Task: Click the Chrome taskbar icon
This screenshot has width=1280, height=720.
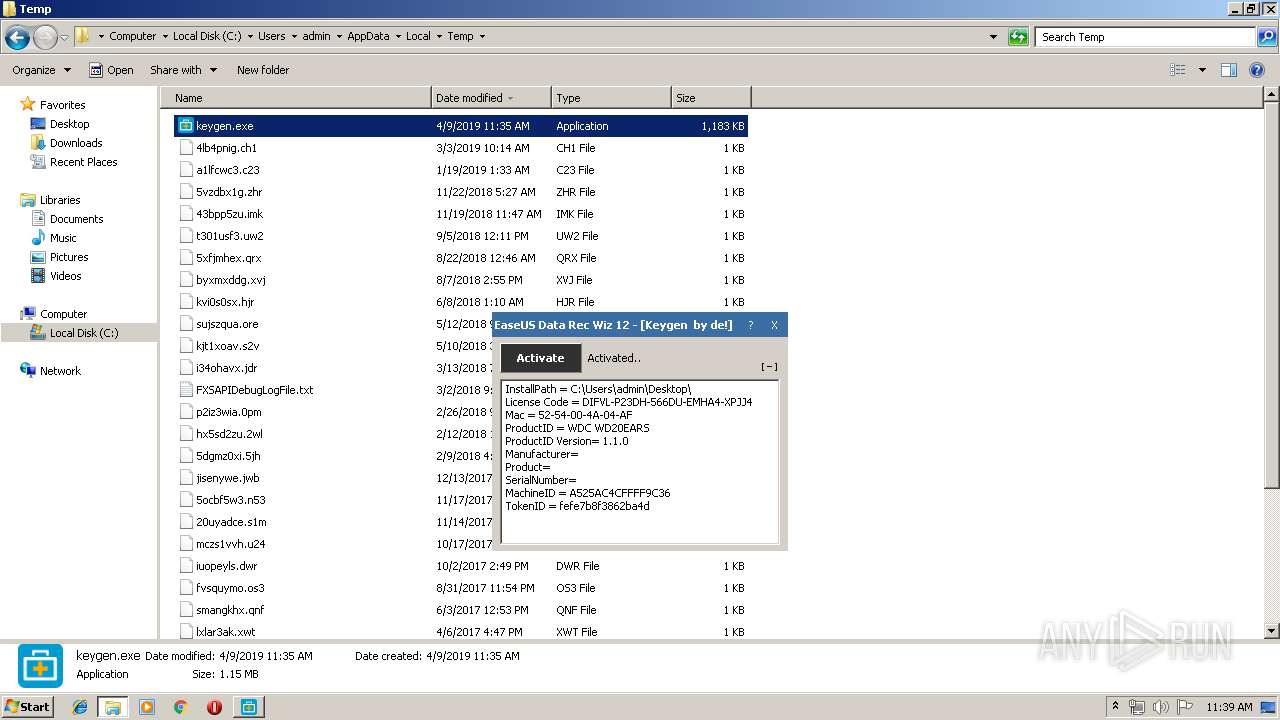Action: pos(180,707)
